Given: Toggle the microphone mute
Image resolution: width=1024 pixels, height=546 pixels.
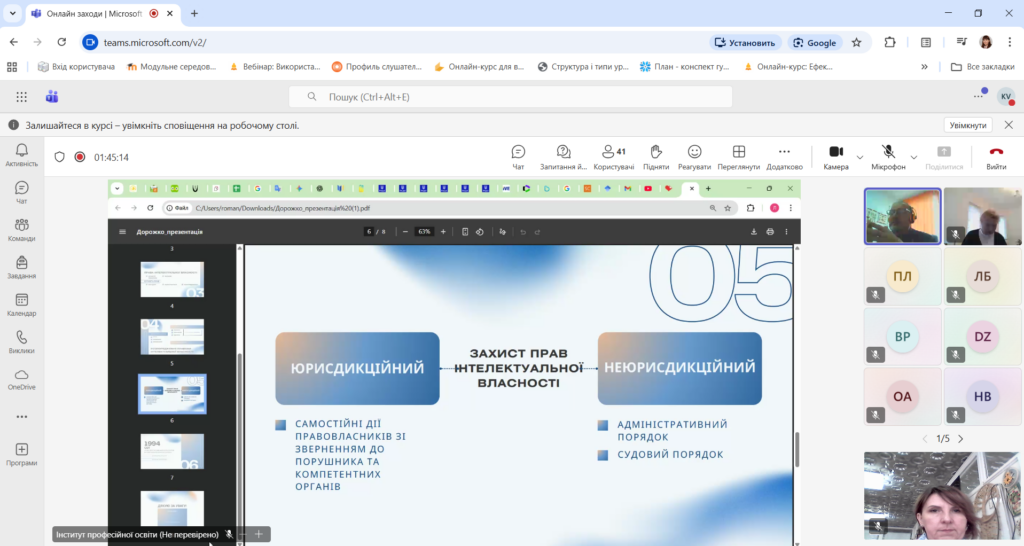Looking at the screenshot, I should 888,156.
